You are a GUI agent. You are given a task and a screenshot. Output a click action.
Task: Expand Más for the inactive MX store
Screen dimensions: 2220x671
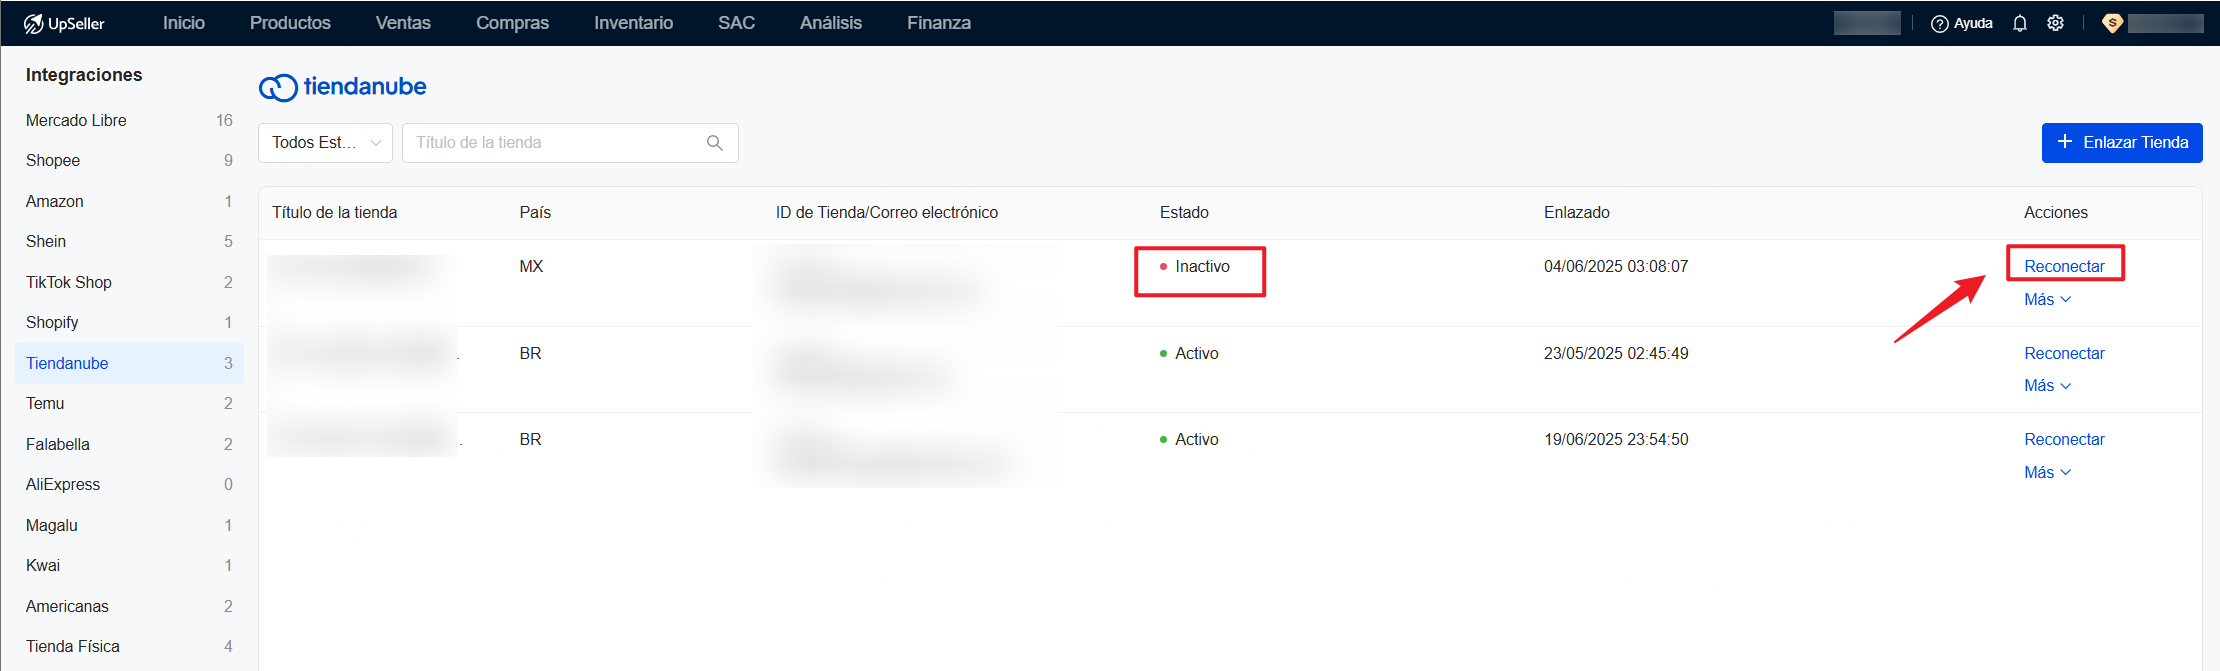2047,299
